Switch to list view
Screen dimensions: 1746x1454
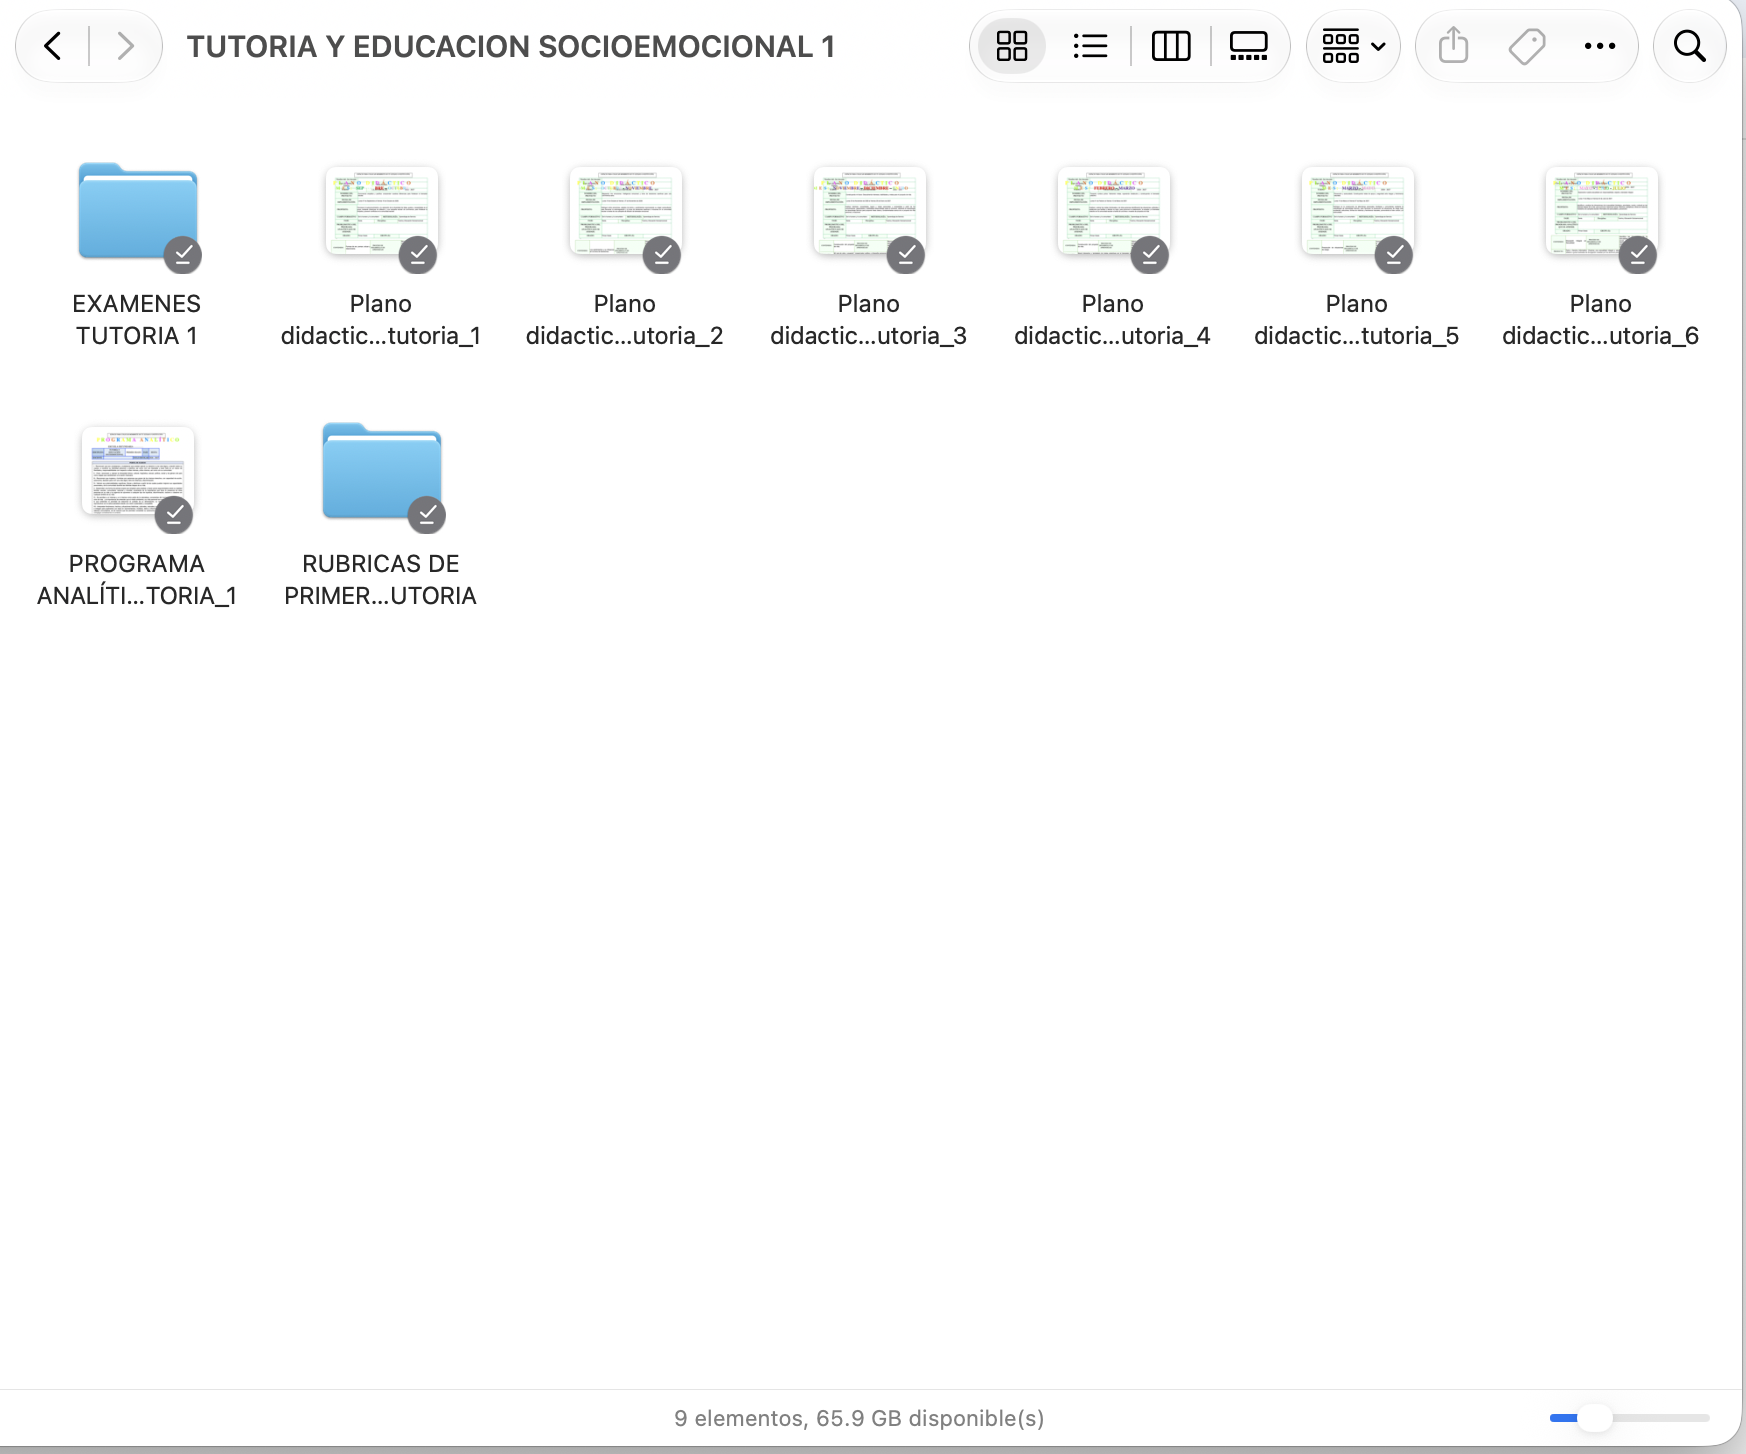(1090, 46)
